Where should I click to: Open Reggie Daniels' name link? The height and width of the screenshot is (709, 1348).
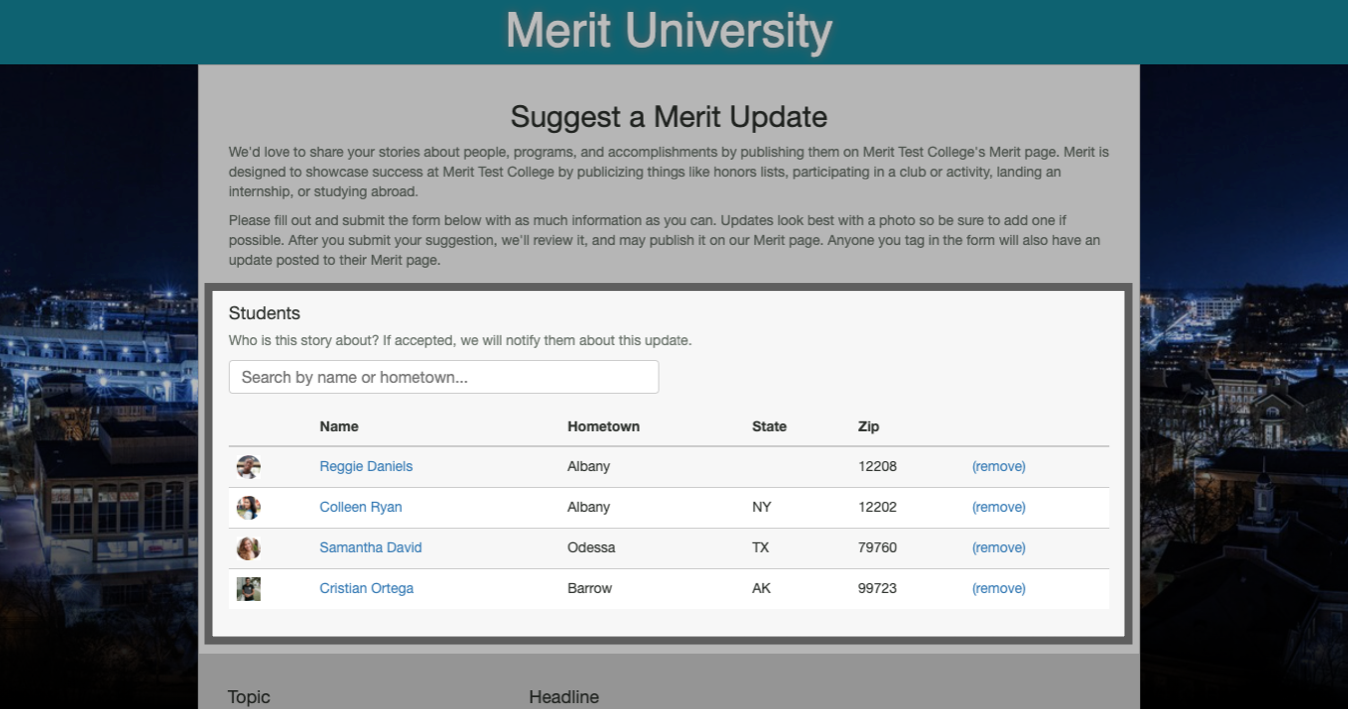(366, 467)
